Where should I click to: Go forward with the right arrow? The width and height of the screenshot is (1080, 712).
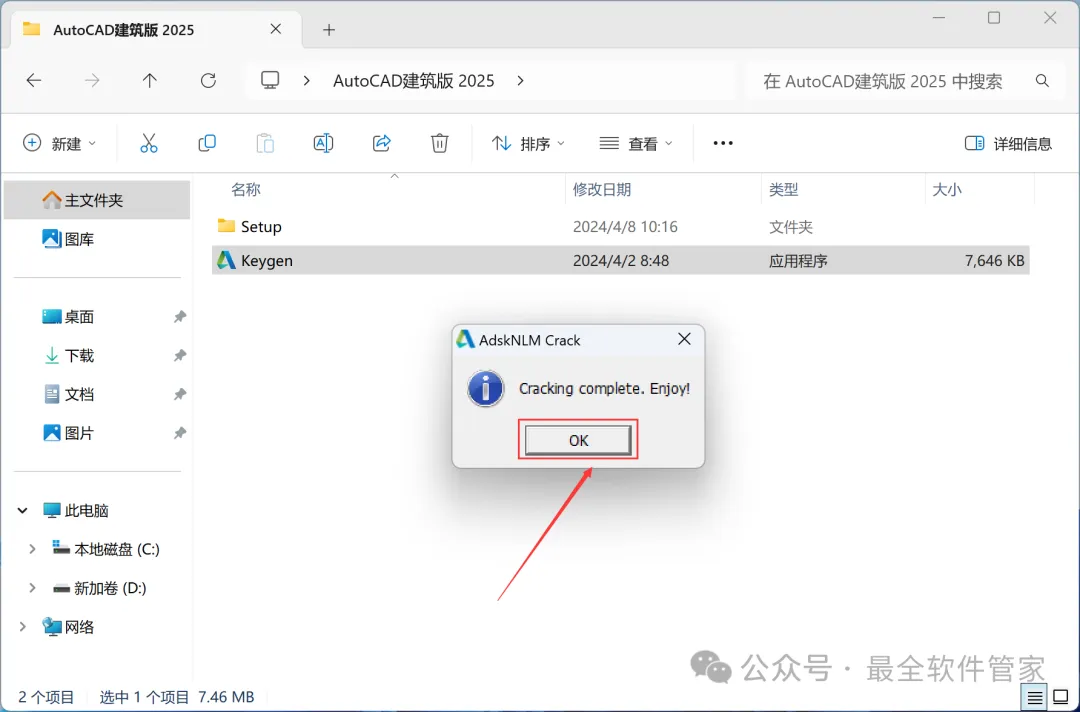tap(92, 81)
